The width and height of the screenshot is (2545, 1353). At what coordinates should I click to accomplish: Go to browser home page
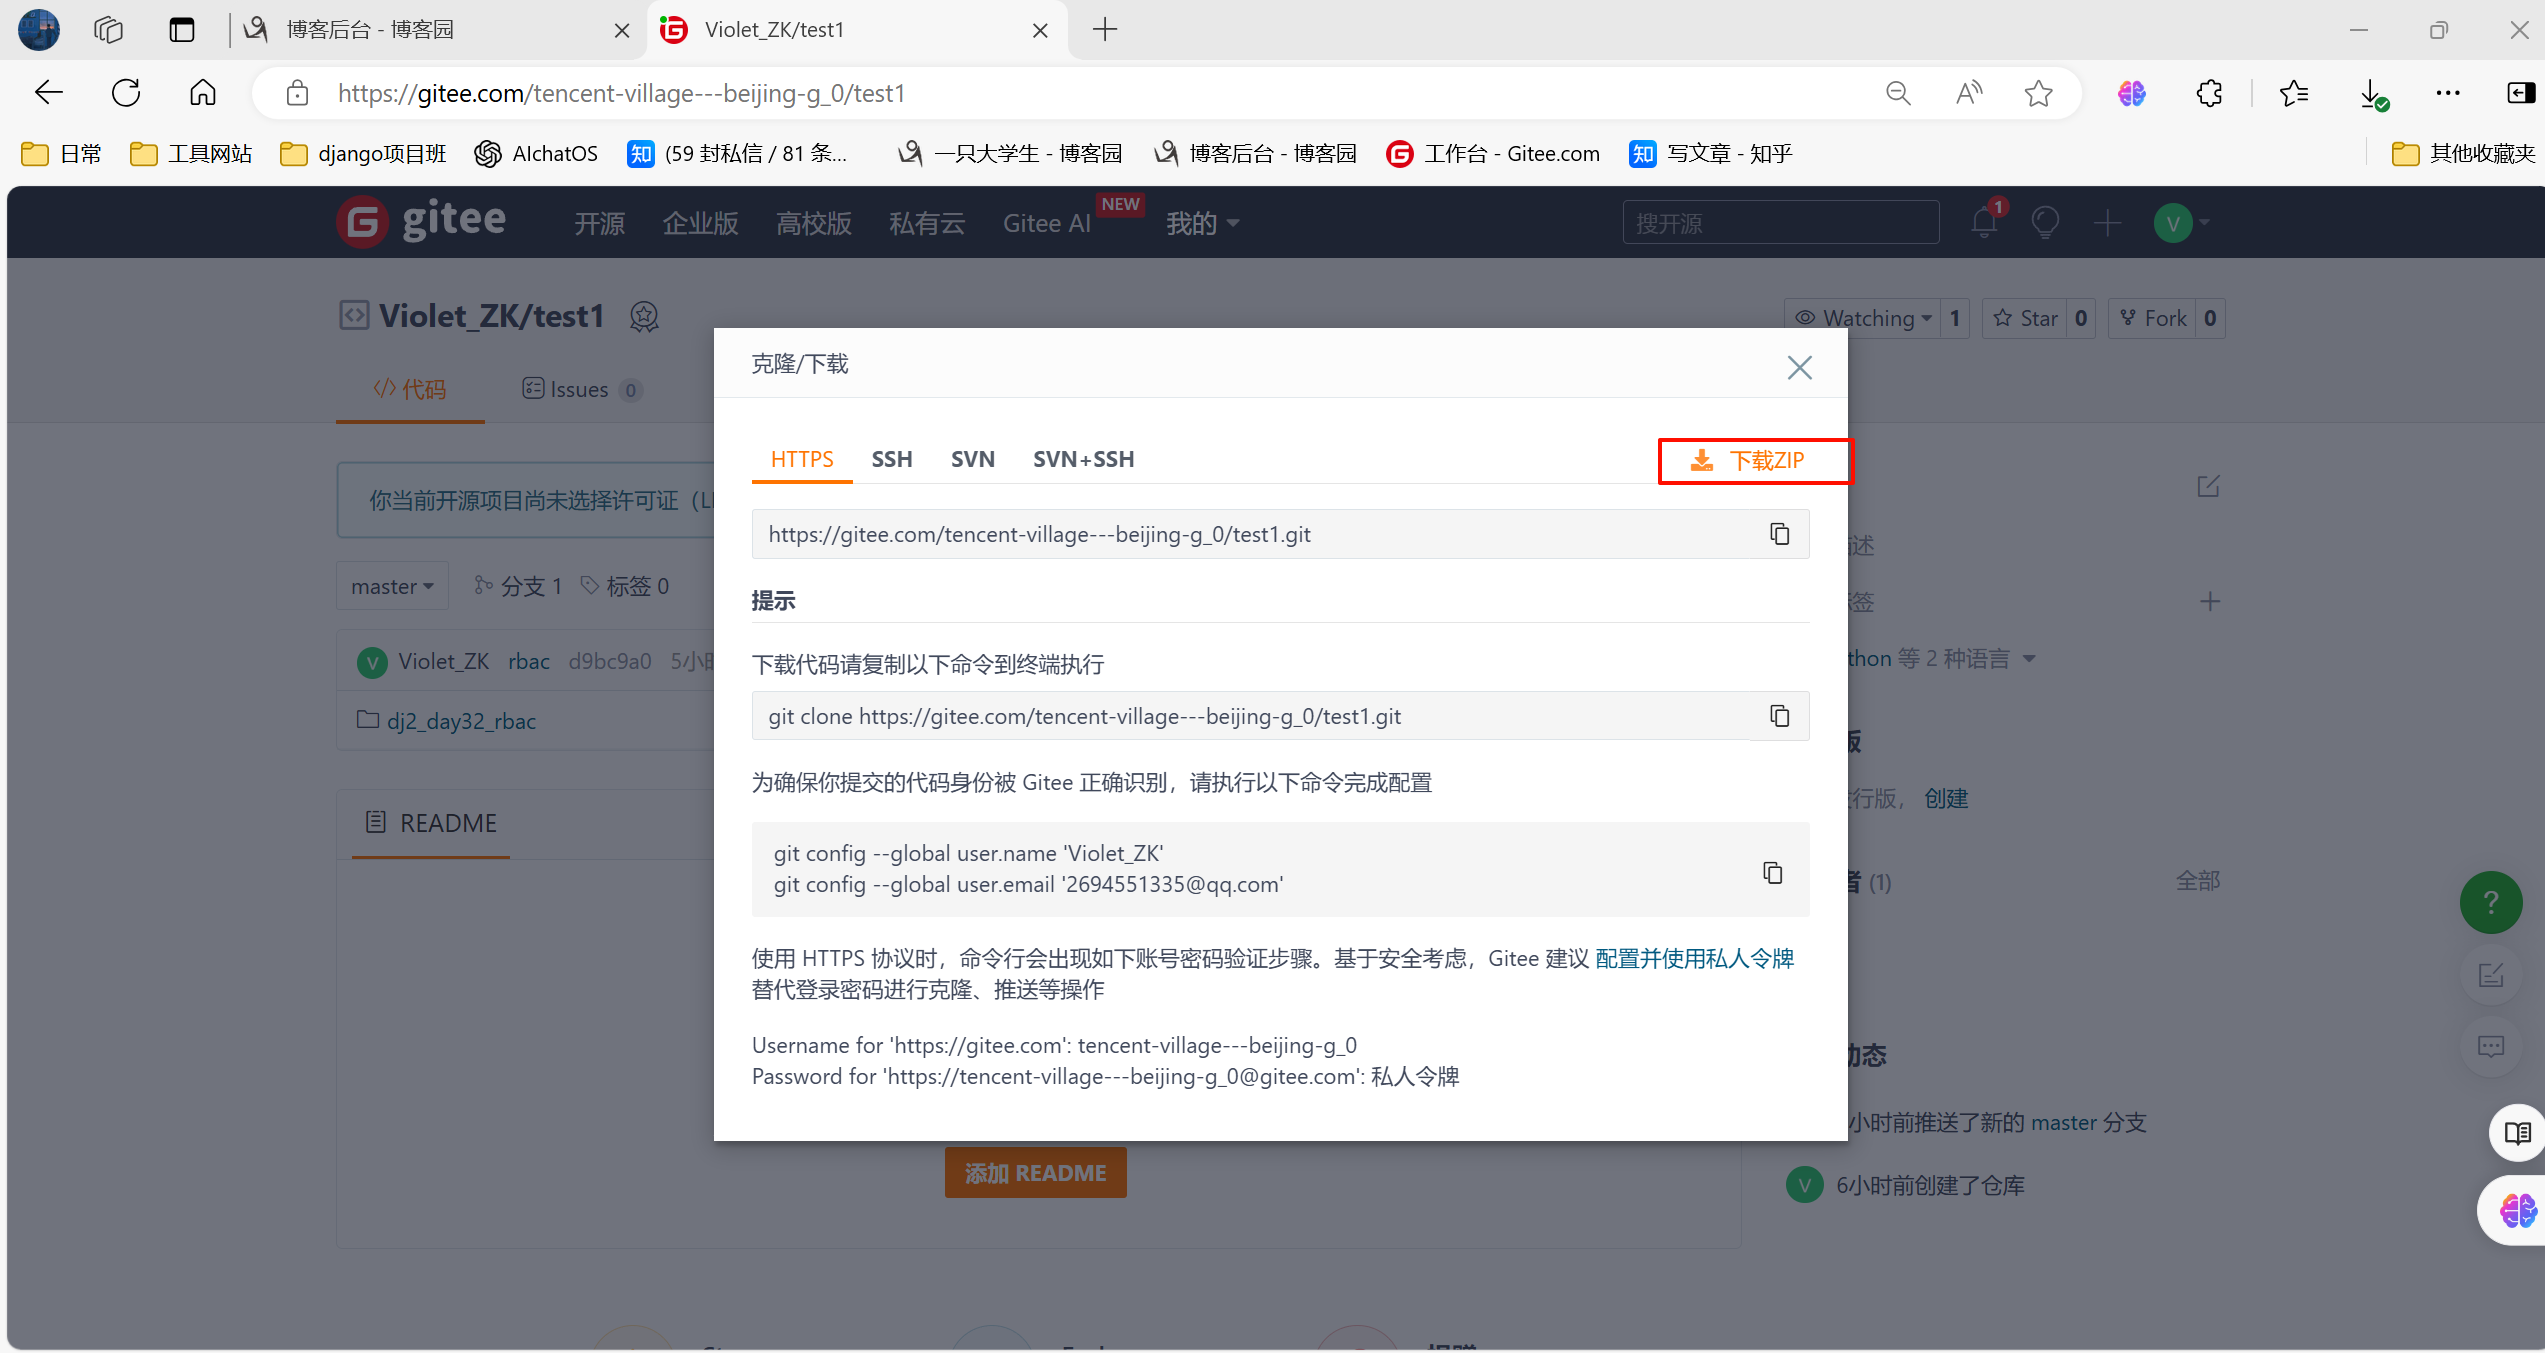(x=203, y=93)
